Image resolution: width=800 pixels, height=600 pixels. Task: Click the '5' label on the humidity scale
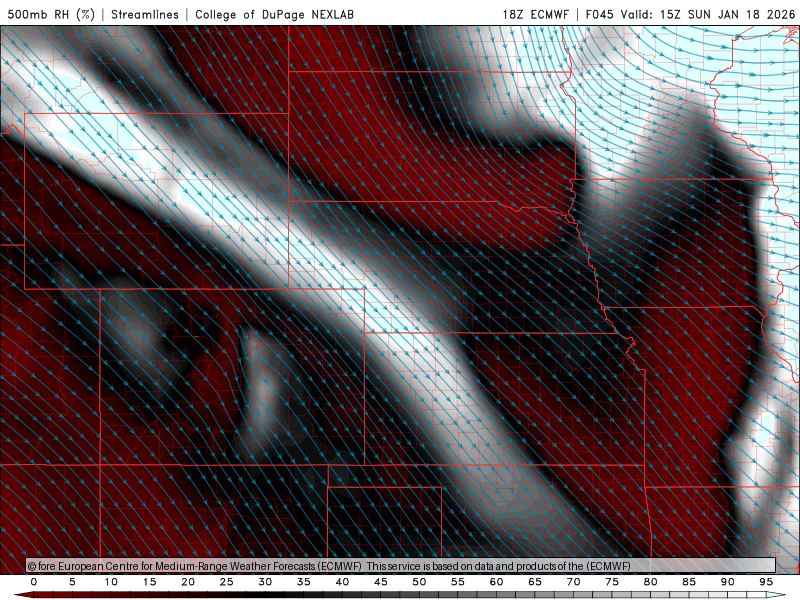(72, 582)
